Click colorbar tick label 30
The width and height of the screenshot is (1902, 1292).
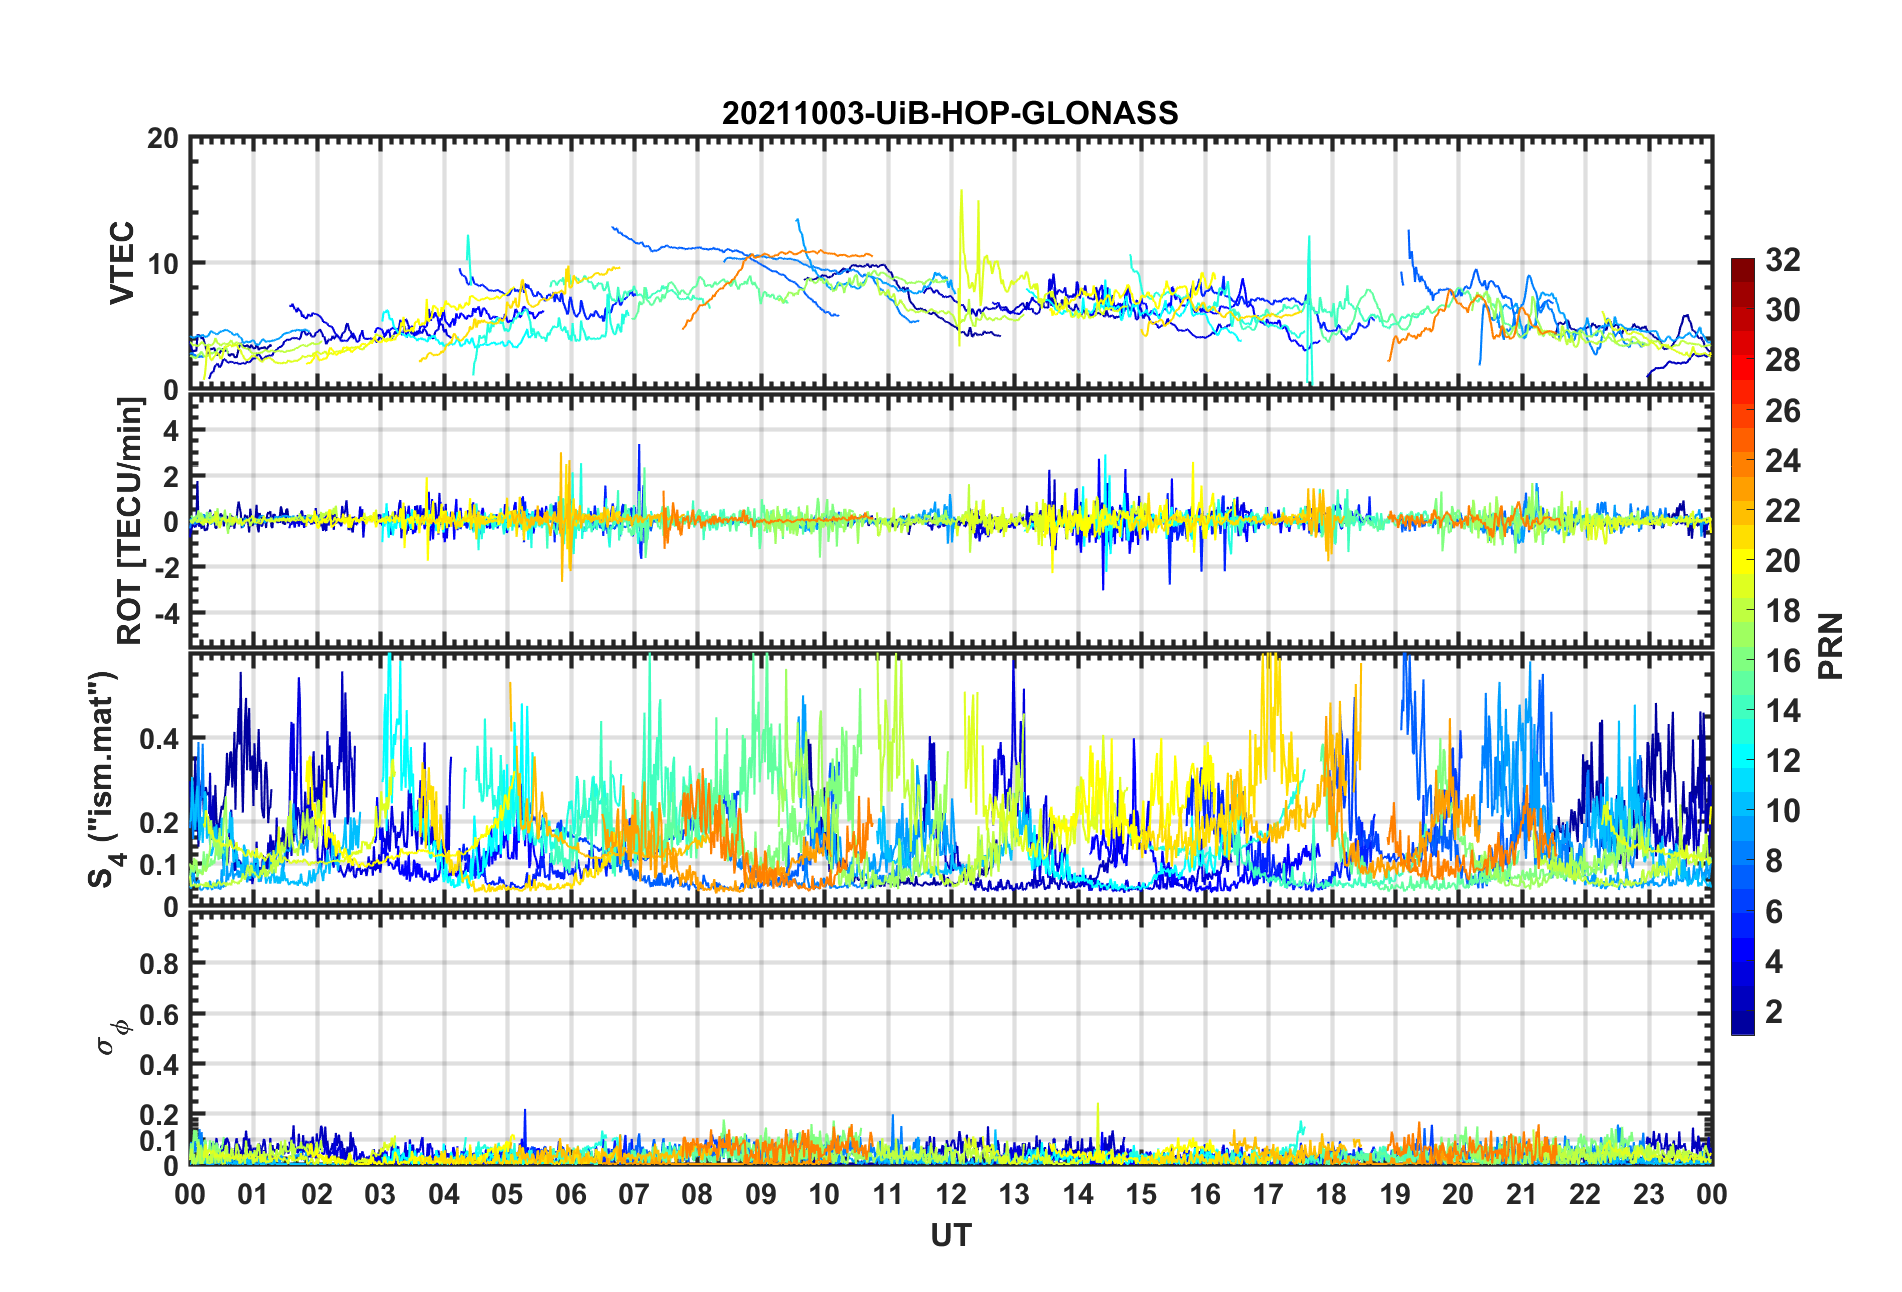(1783, 310)
